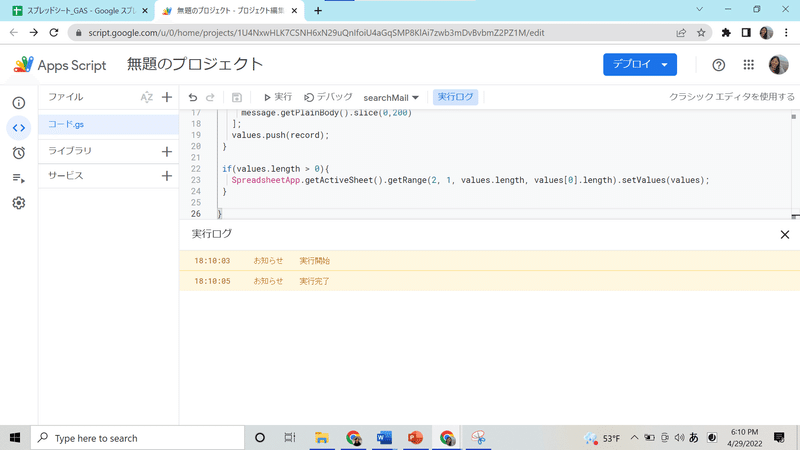This screenshot has width=800, height=450.
Task: Share this page icon in address bar
Action: [x=681, y=33]
